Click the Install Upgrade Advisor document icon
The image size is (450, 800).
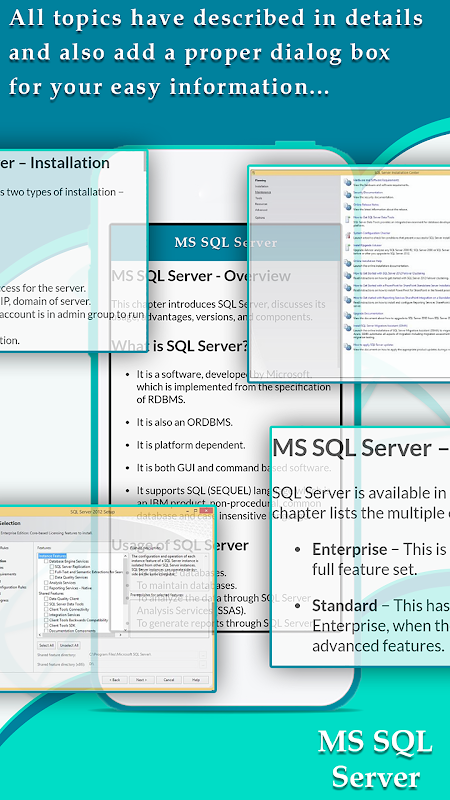pyautogui.click(x=347, y=247)
